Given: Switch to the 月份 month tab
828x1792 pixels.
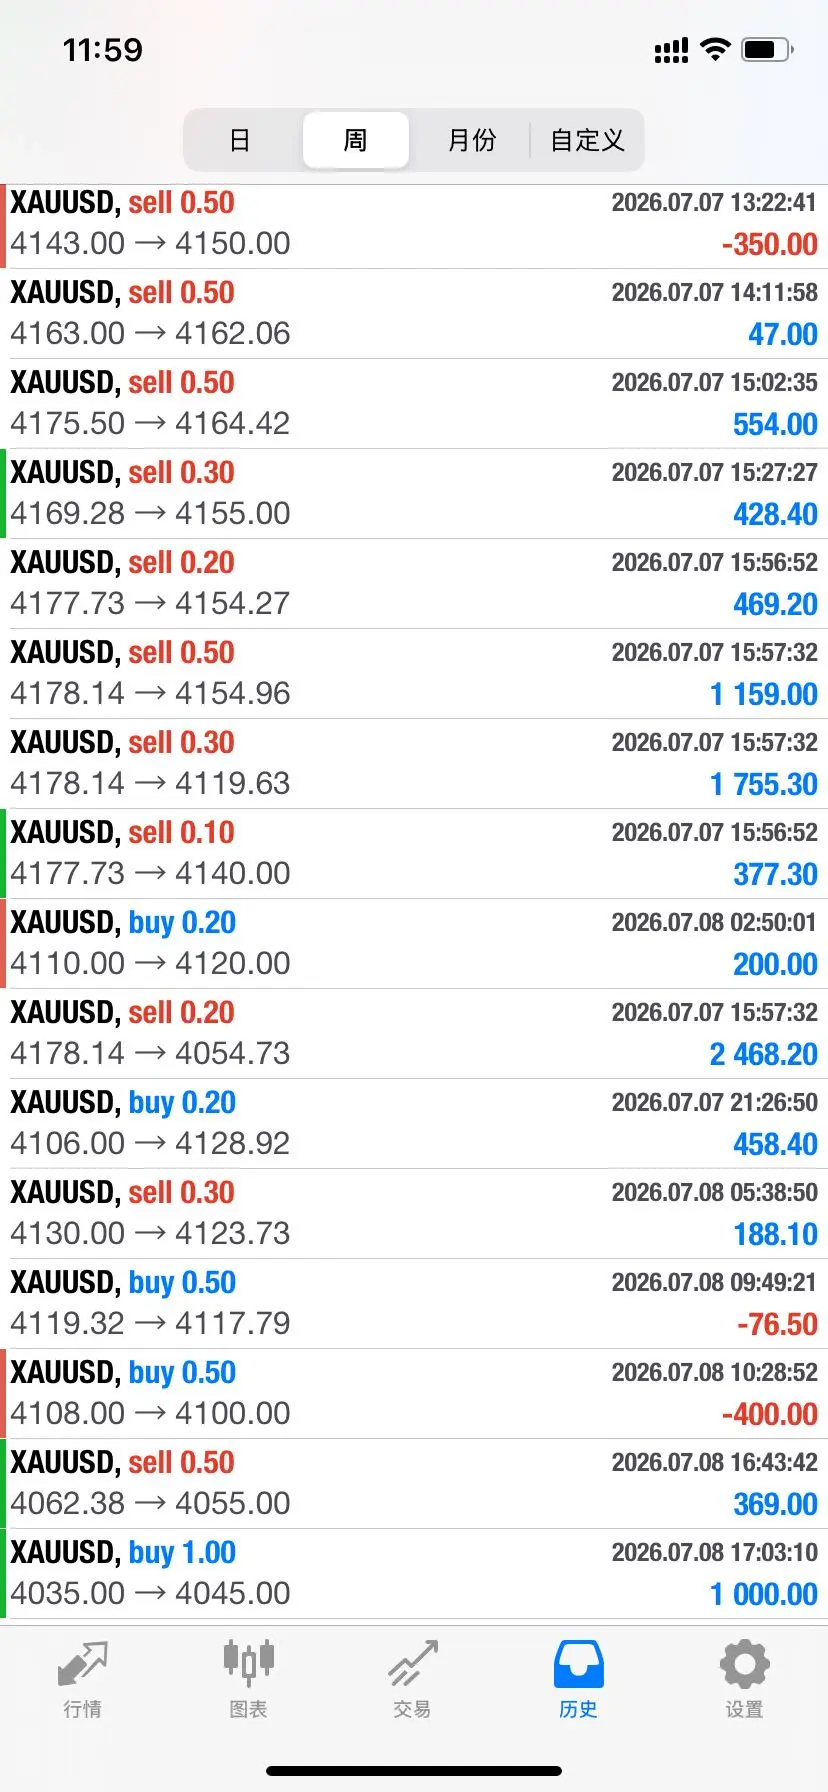Looking at the screenshot, I should (x=472, y=140).
